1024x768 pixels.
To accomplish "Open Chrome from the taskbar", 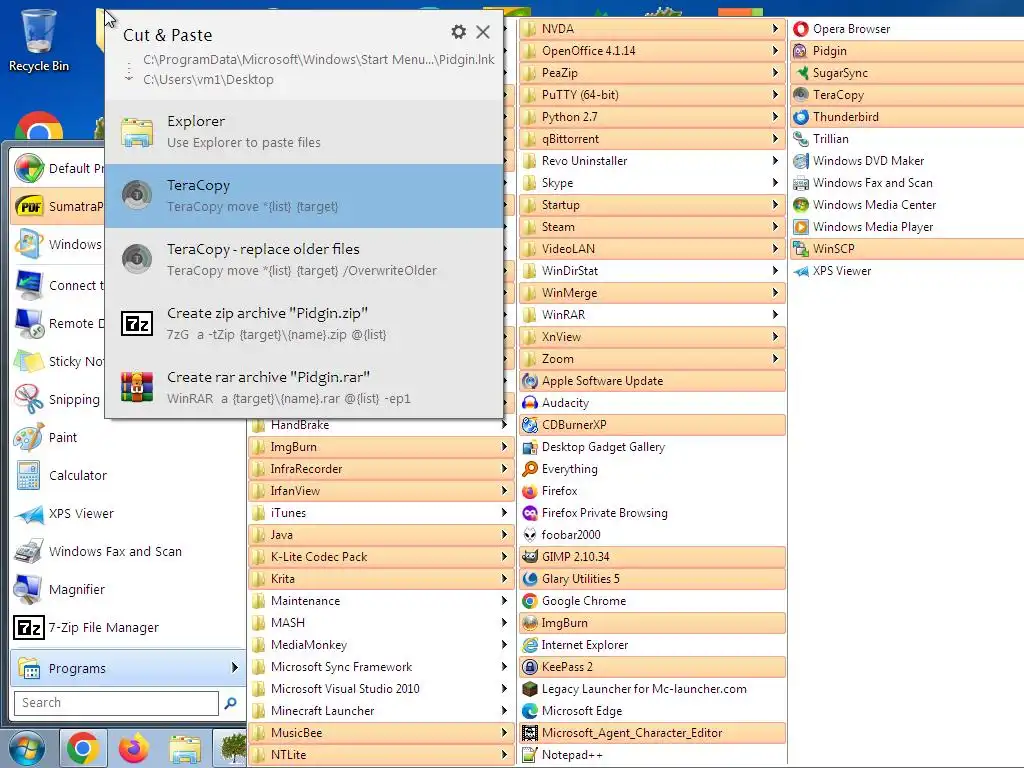I will [x=83, y=748].
